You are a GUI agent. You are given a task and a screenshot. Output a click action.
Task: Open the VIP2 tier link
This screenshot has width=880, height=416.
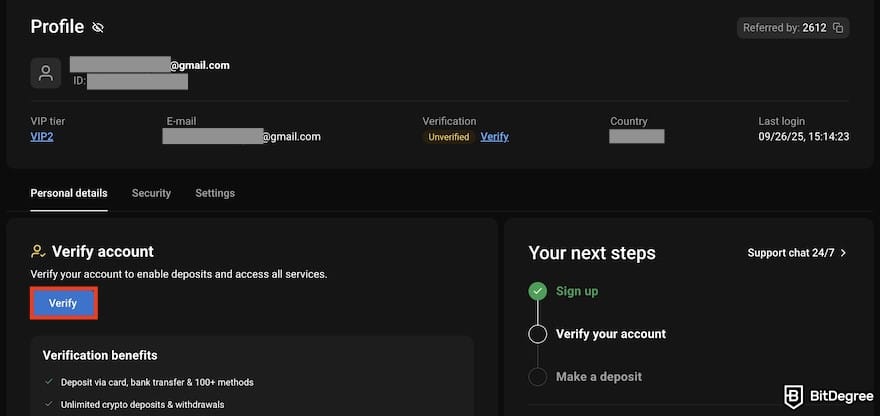coord(42,137)
